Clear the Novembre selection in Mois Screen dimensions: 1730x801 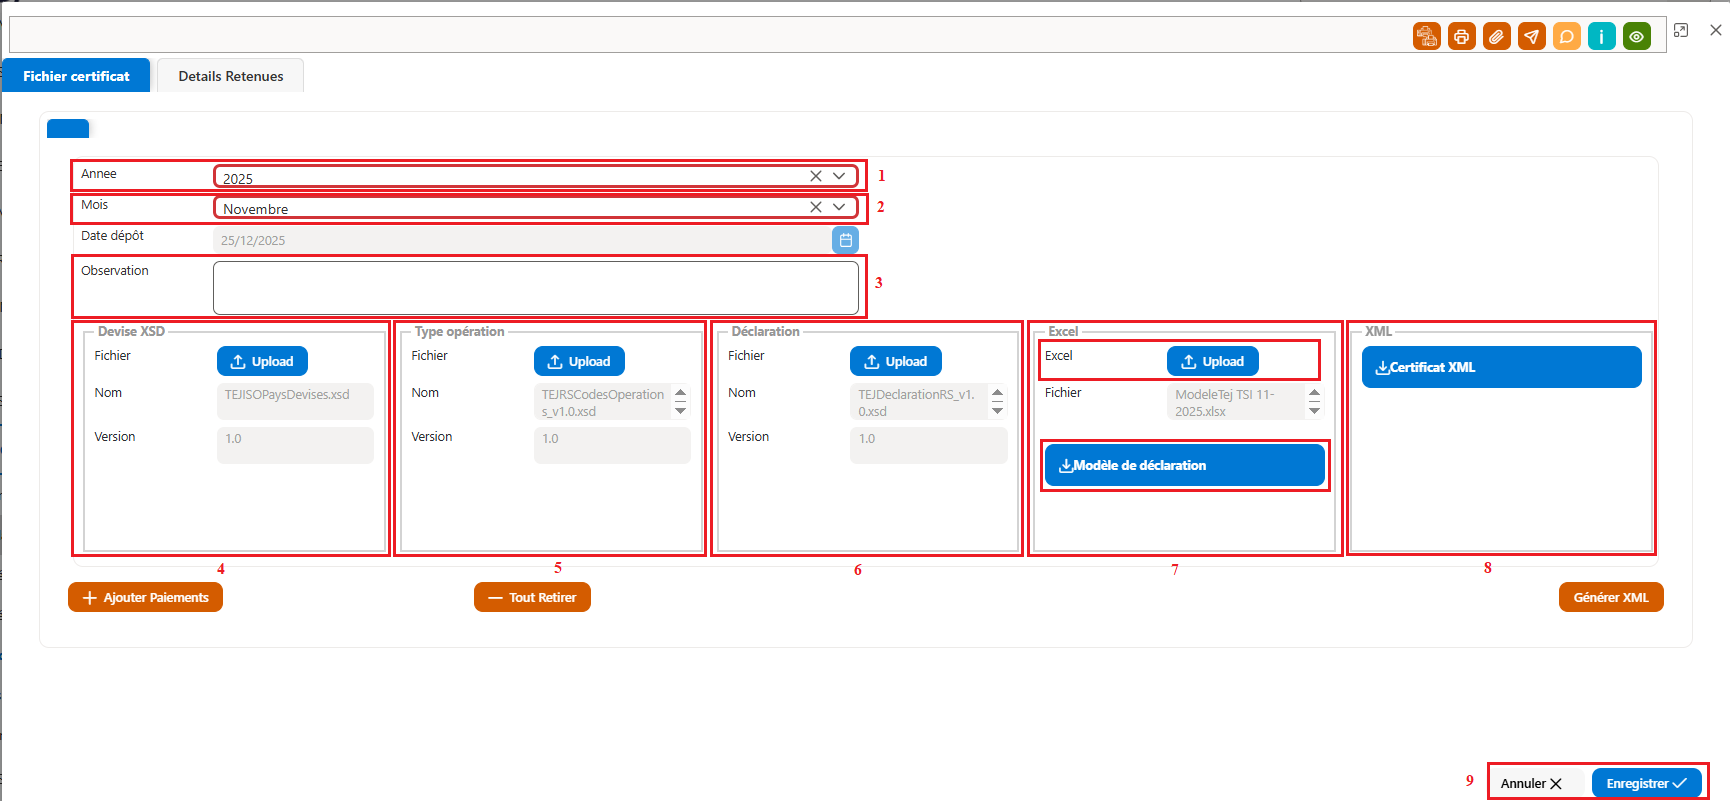816,207
